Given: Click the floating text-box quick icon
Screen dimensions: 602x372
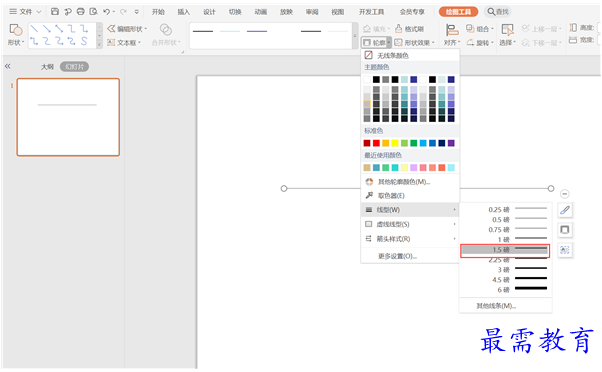Looking at the screenshot, I should tap(565, 250).
